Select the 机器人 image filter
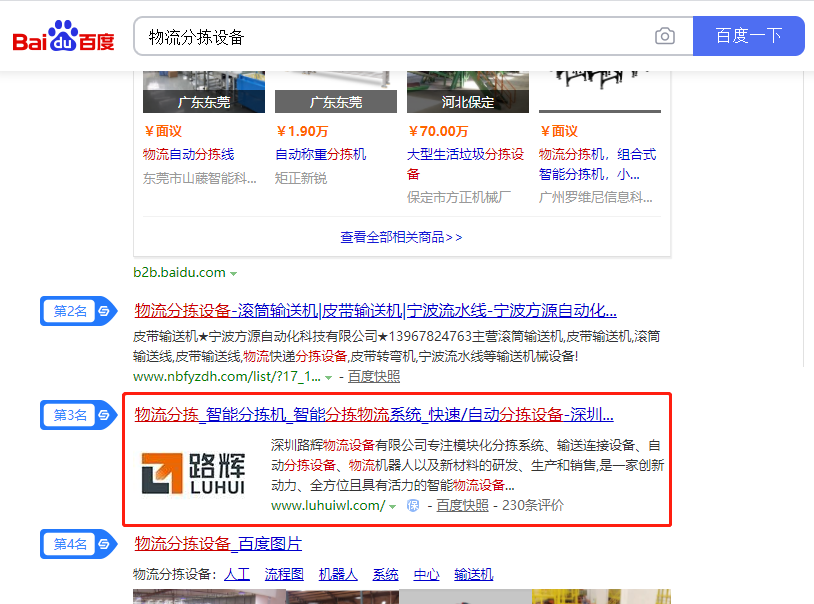Image resolution: width=814 pixels, height=604 pixels. 338,574
